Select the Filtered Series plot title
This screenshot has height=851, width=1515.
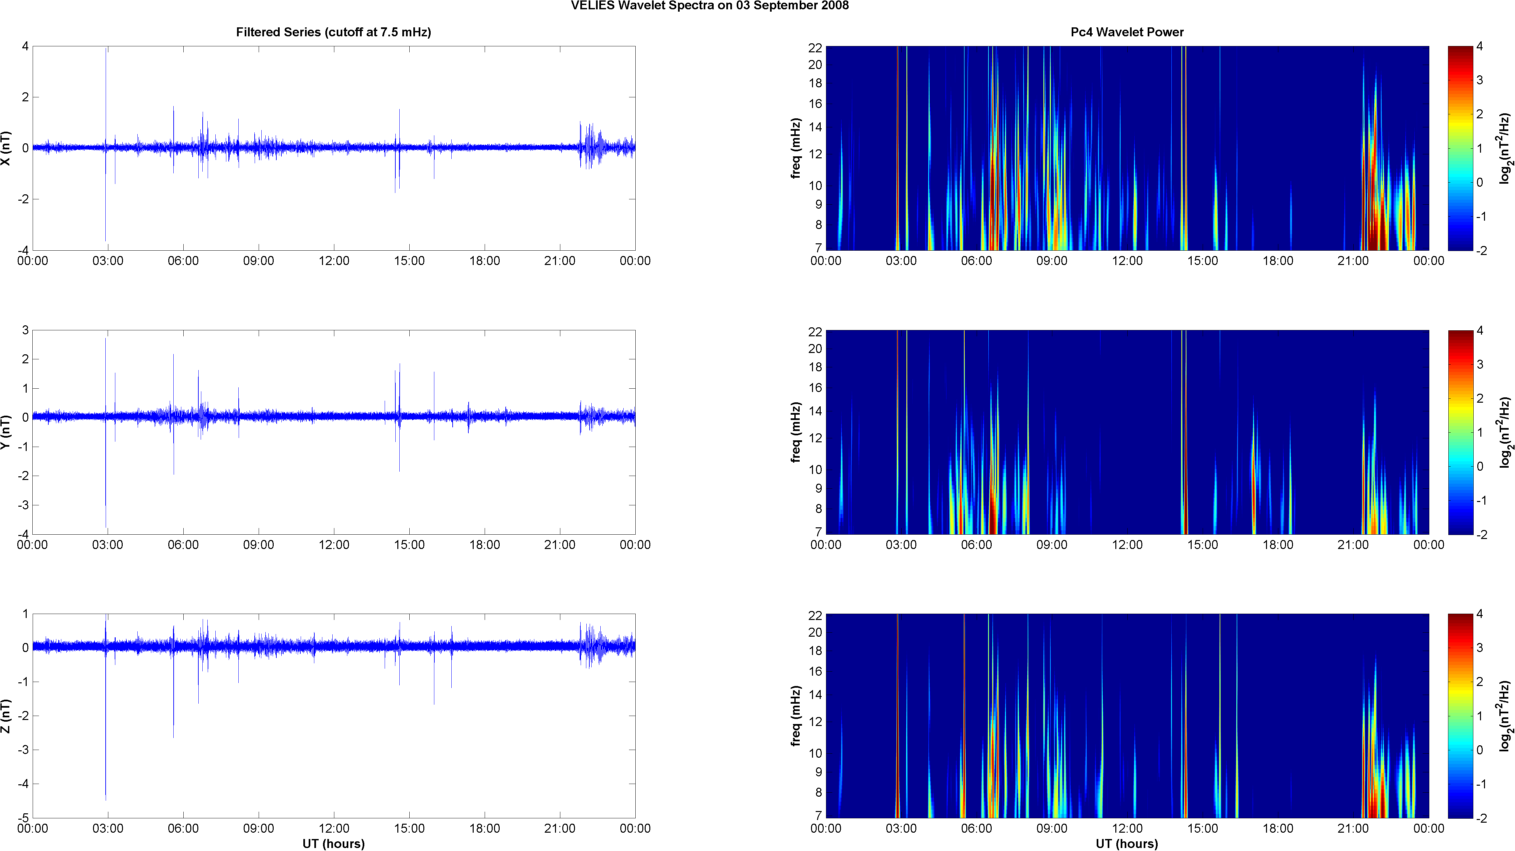333,32
